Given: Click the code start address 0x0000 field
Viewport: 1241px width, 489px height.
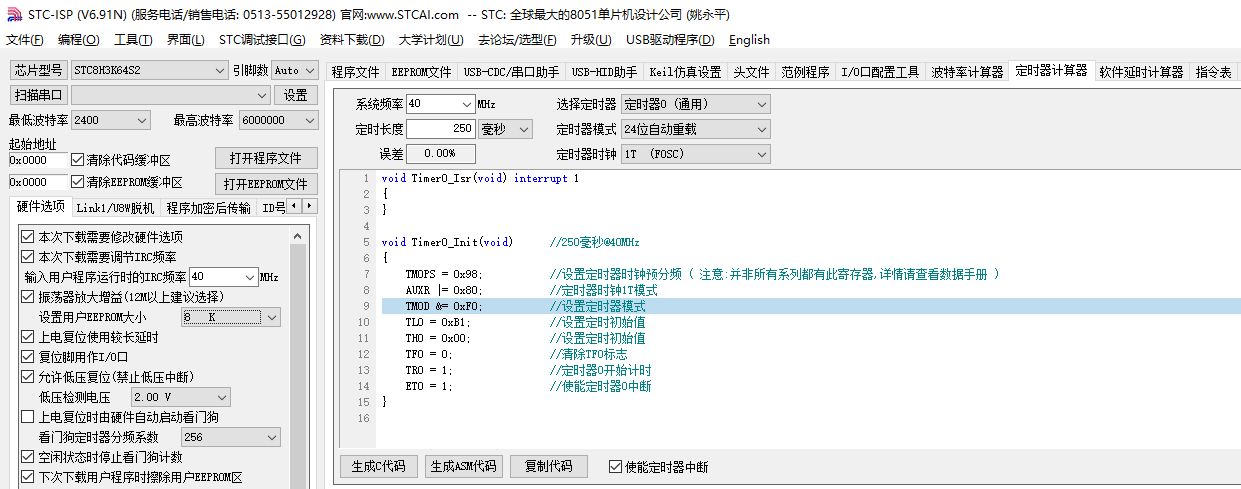Looking at the screenshot, I should [38, 160].
